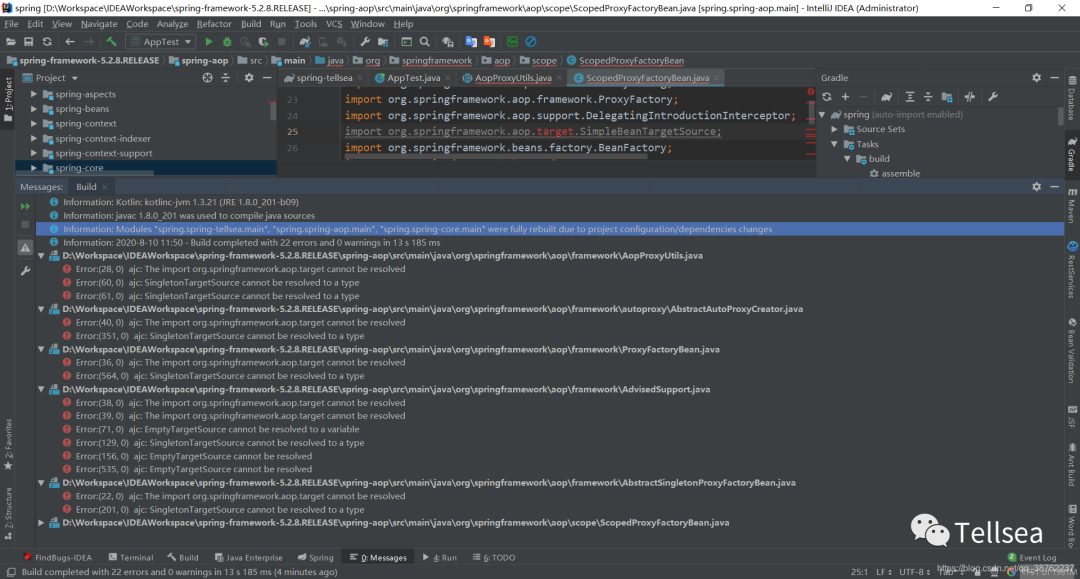Click the Save All toolbar icon
1080x579 pixels.
(x=28, y=42)
